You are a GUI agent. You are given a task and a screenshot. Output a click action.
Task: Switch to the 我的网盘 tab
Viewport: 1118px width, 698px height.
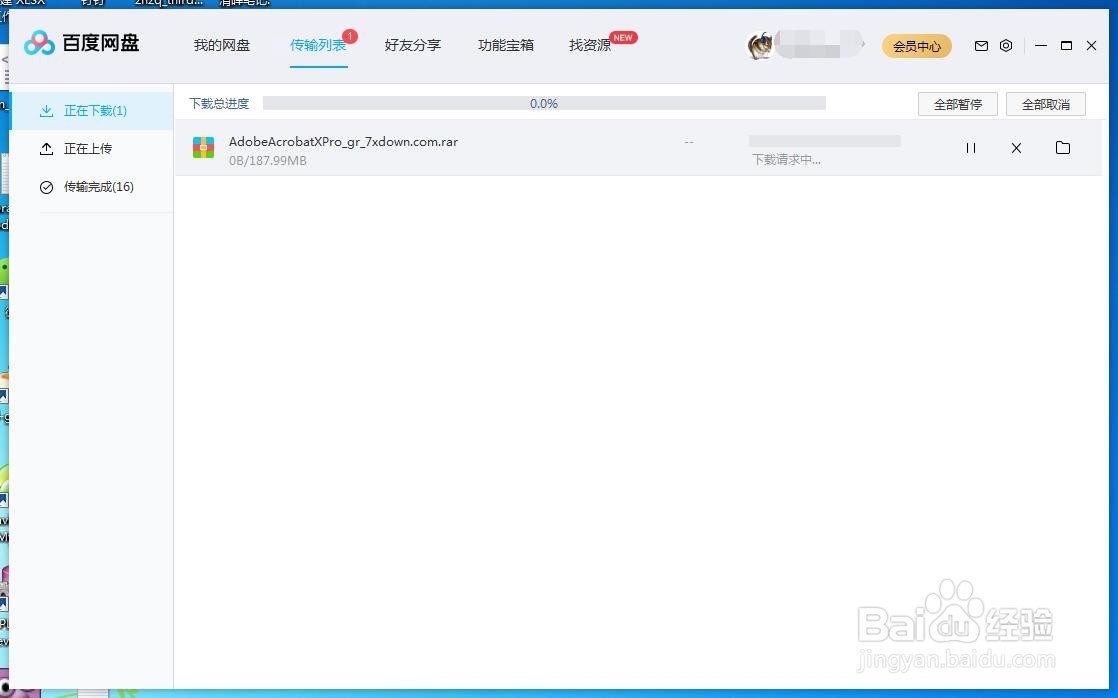tap(221, 45)
